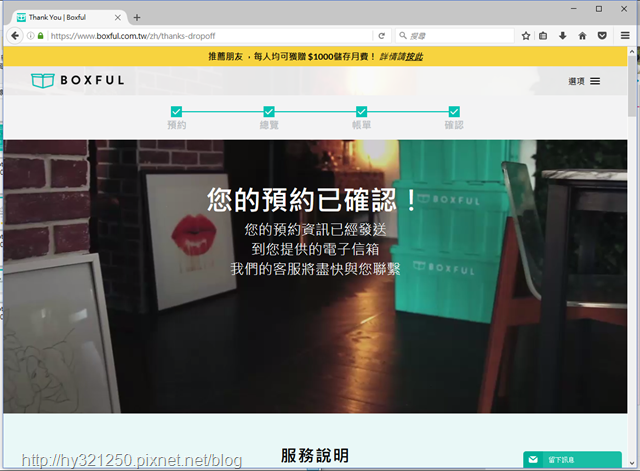Open the 留下訊息 message button

click(572, 460)
